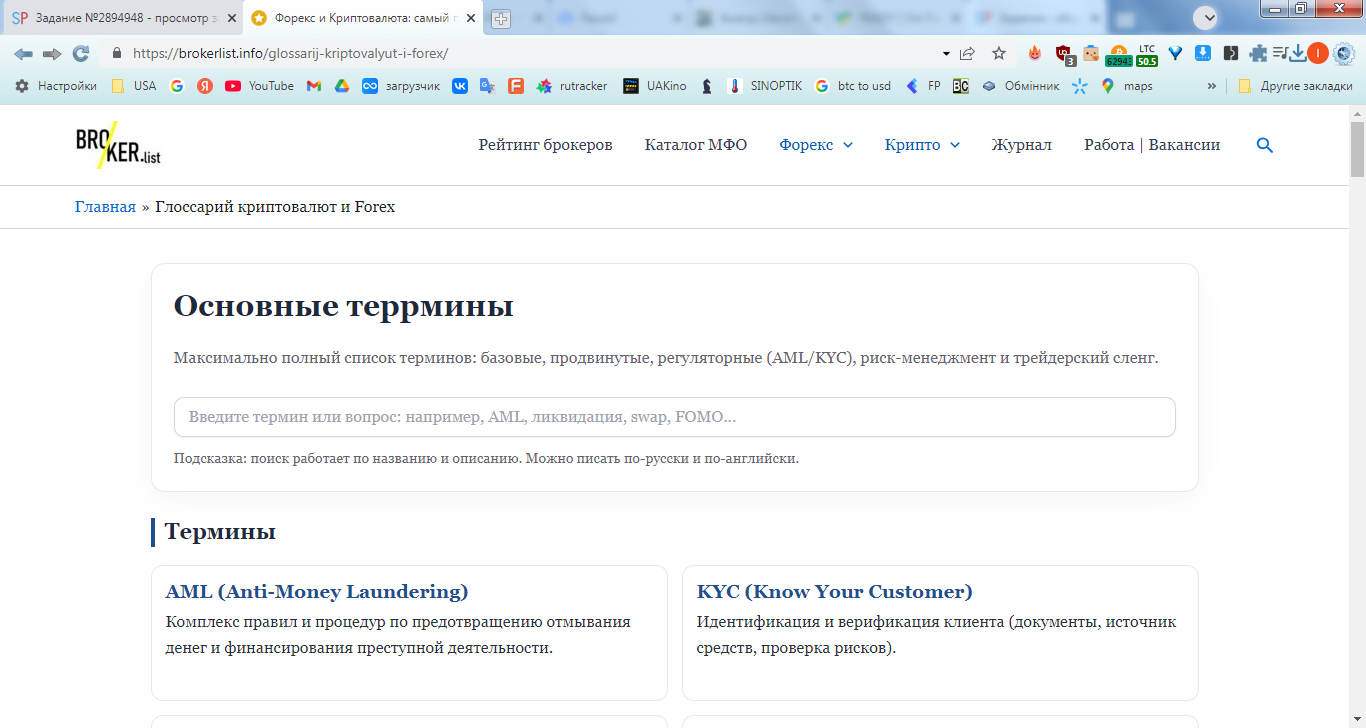
Task: Open the загрузчик bookmark
Action: point(401,86)
